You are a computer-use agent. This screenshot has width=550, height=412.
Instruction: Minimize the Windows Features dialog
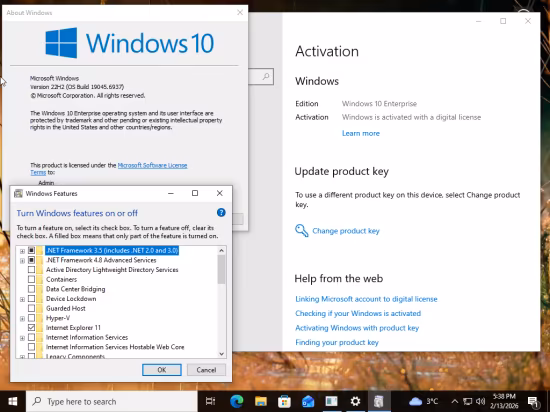pos(171,193)
